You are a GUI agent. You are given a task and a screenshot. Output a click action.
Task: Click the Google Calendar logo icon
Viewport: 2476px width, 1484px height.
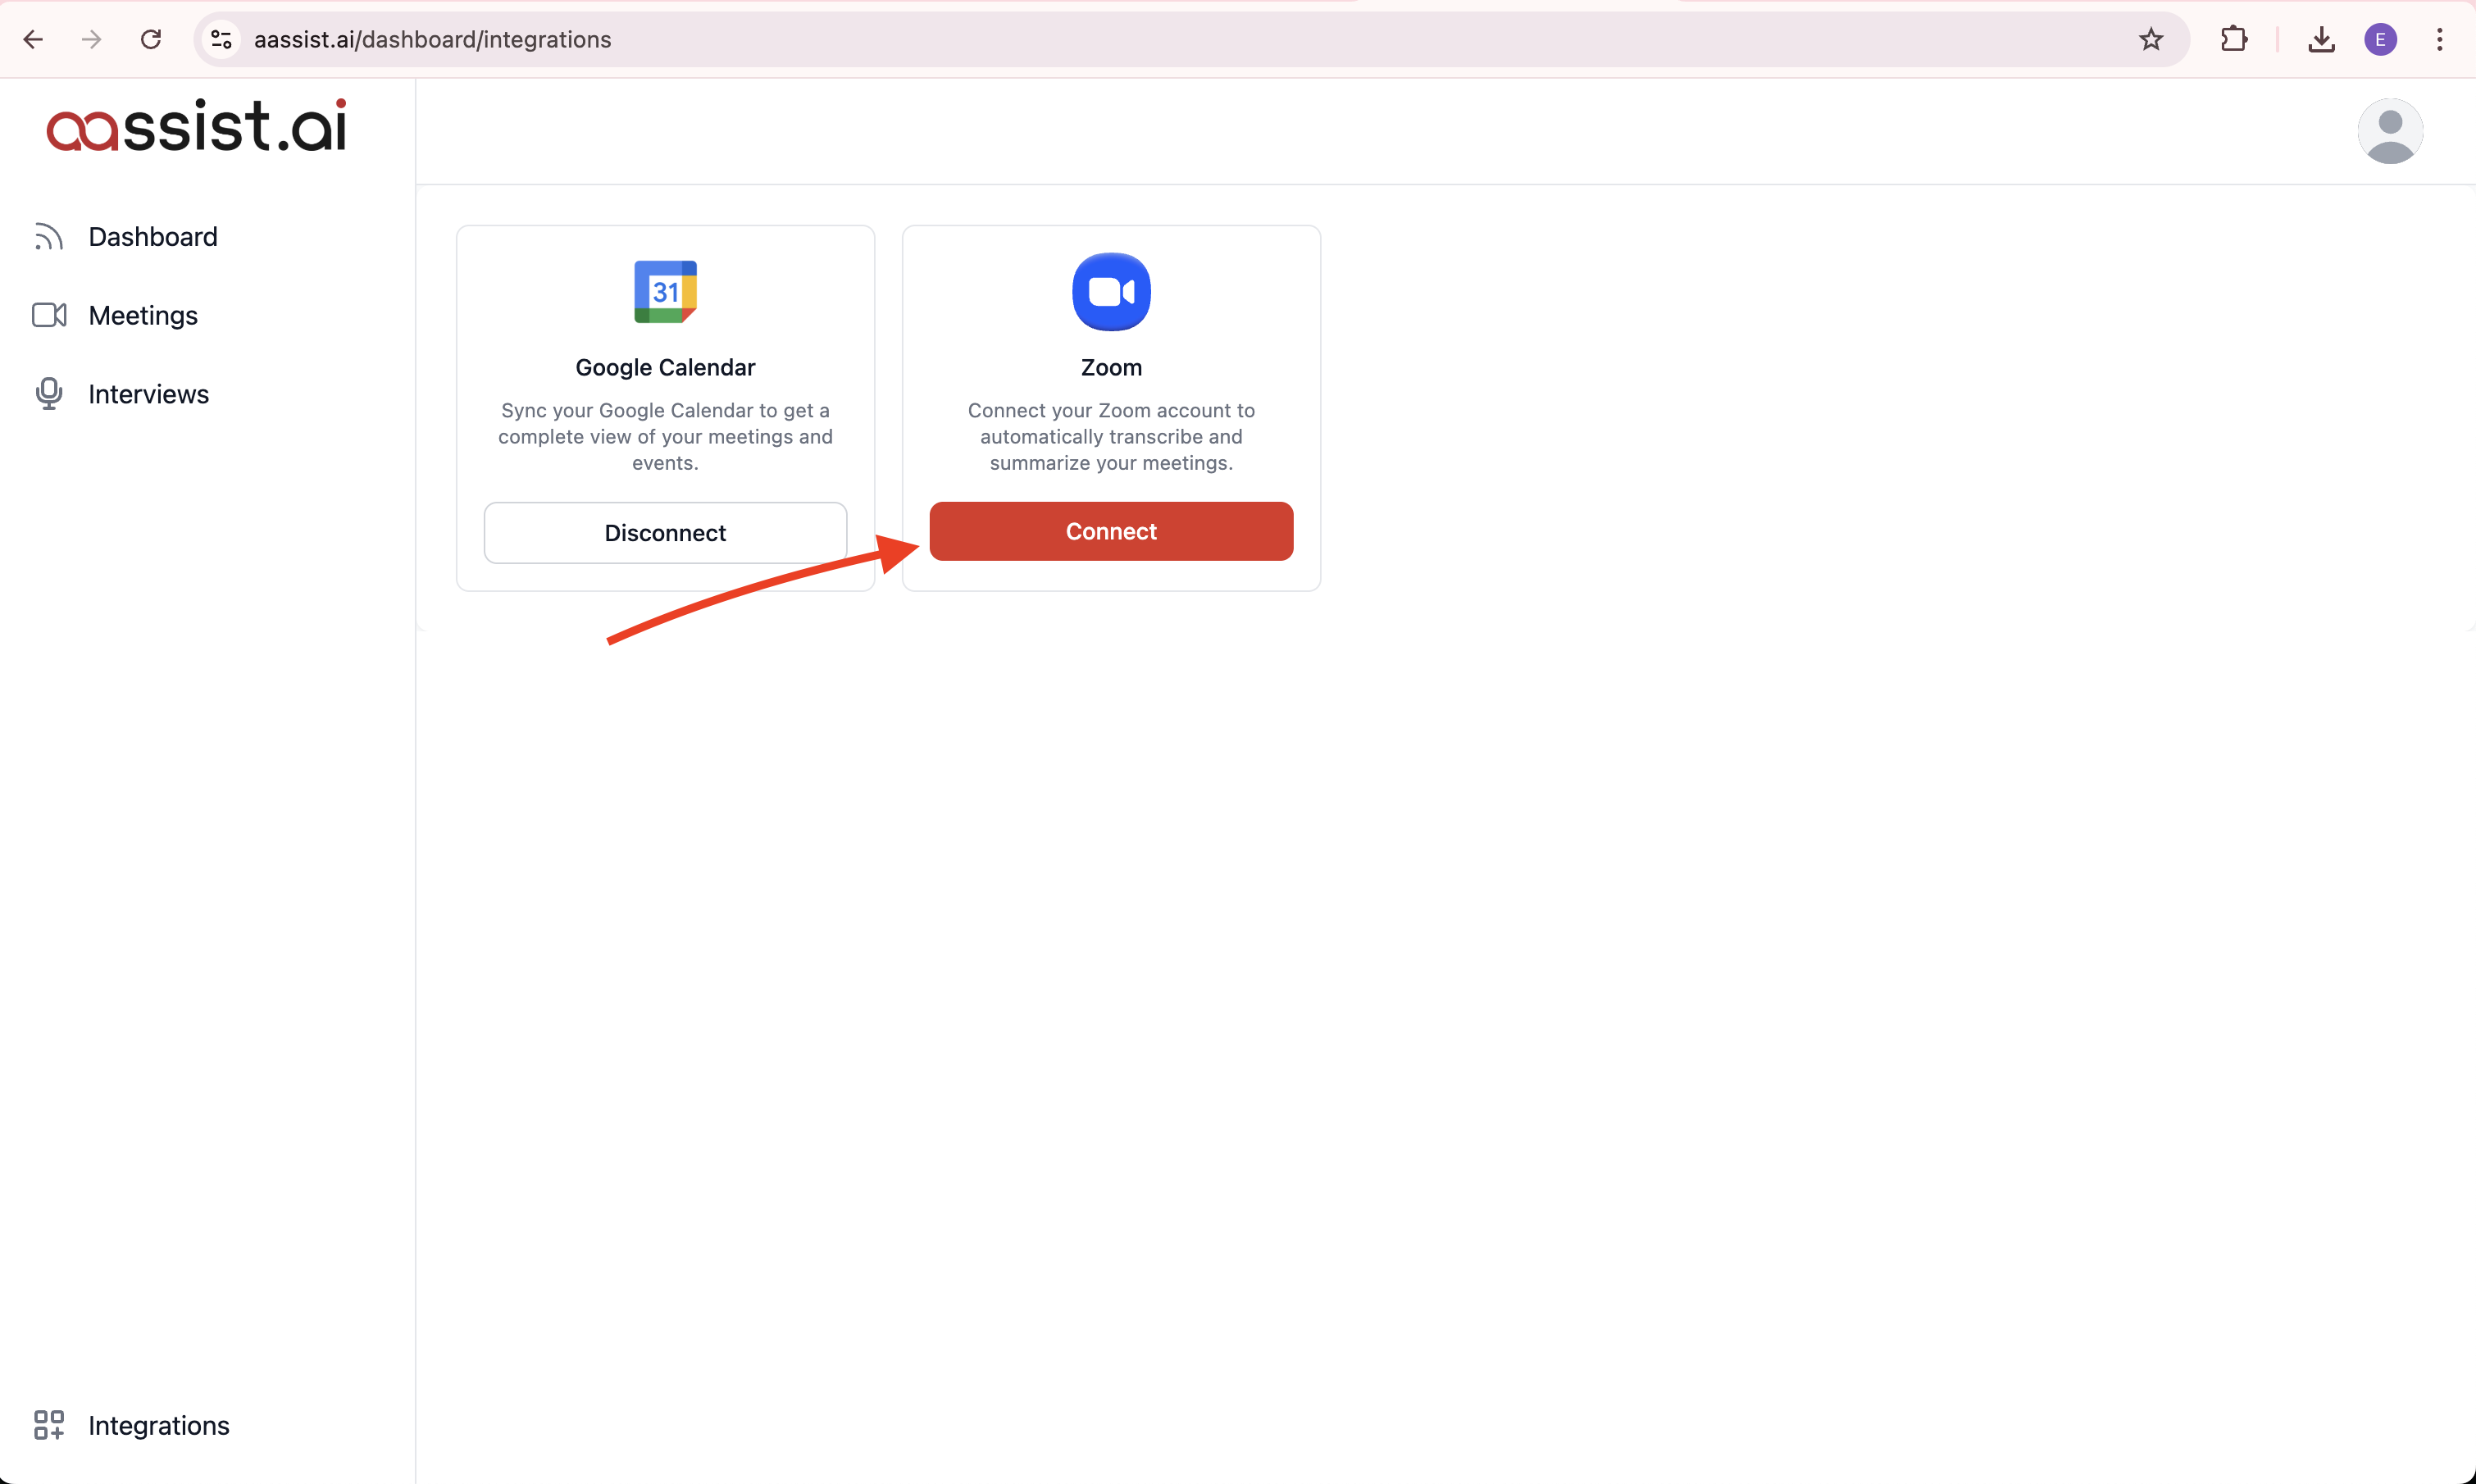[665, 292]
